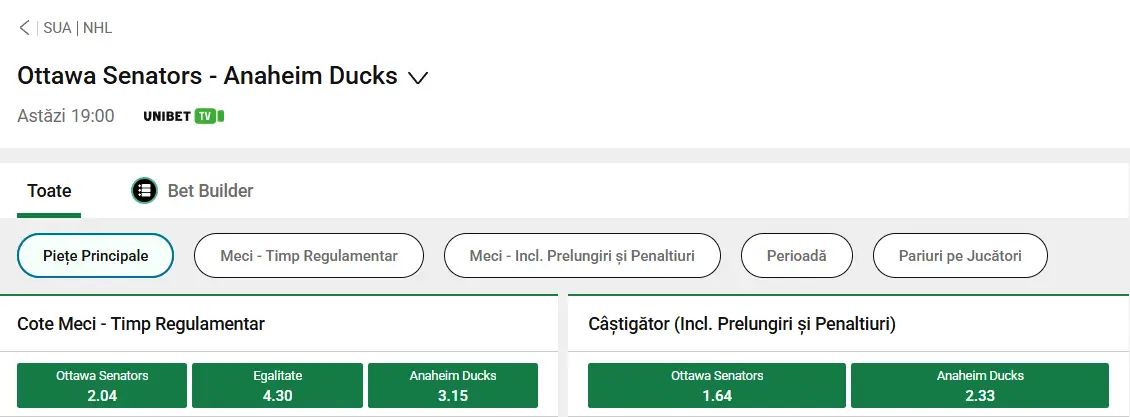Click the round Bet Builder icon
Viewport: 1130px width, 417px height.
145,190
